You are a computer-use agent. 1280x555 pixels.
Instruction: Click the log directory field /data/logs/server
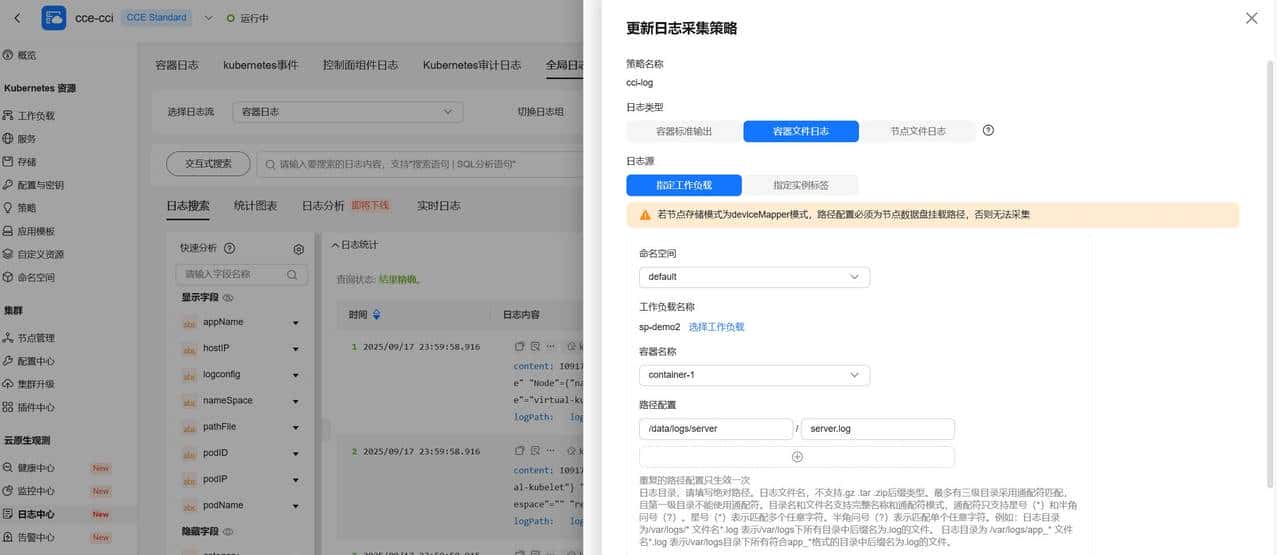point(716,429)
